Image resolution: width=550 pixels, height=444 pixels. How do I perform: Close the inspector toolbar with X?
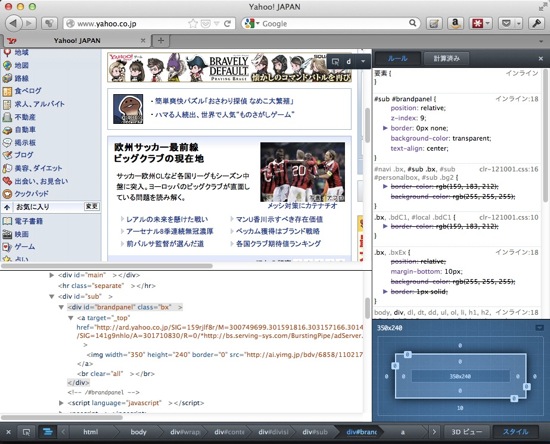point(9,432)
